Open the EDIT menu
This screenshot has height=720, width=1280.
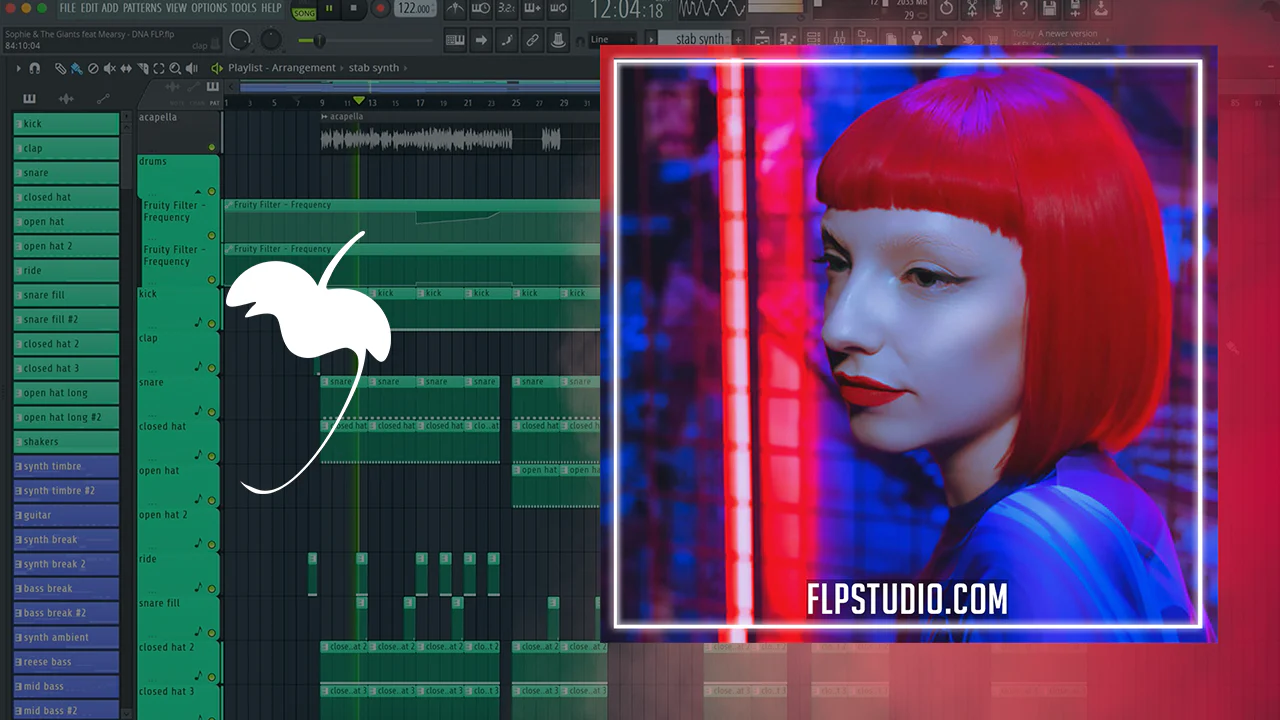pyautogui.click(x=89, y=8)
